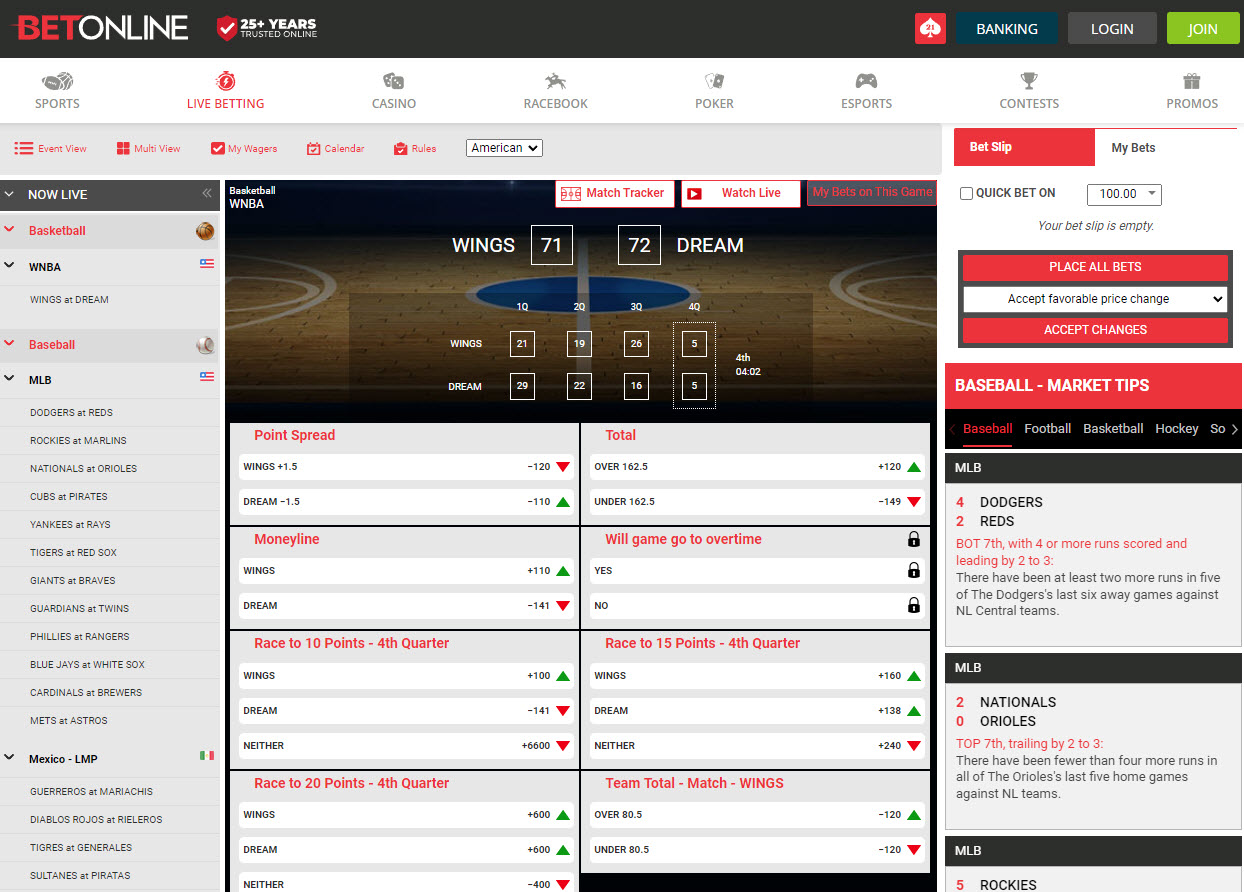Select the Baseball market tips tab
The width and height of the screenshot is (1244, 892).
click(987, 429)
